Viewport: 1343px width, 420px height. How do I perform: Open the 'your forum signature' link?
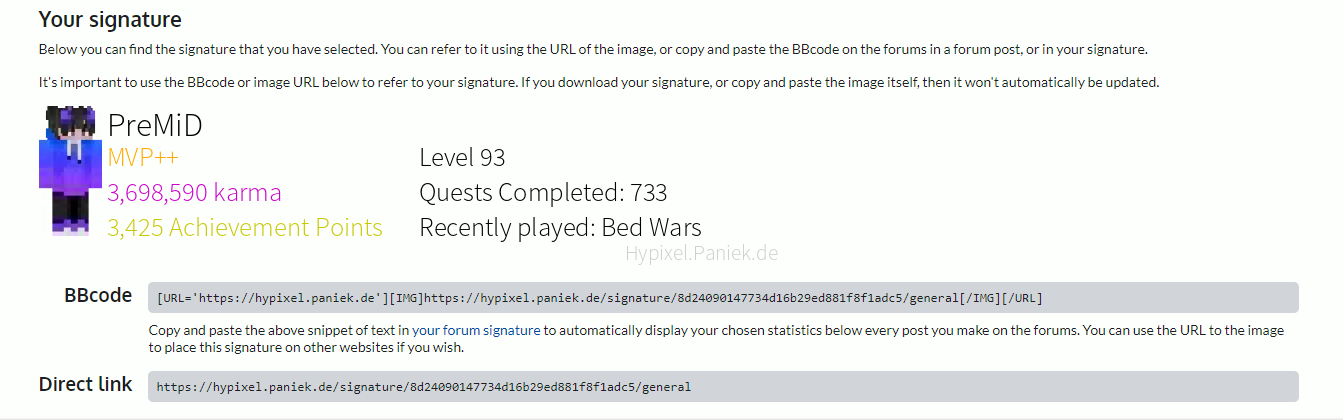click(x=476, y=330)
